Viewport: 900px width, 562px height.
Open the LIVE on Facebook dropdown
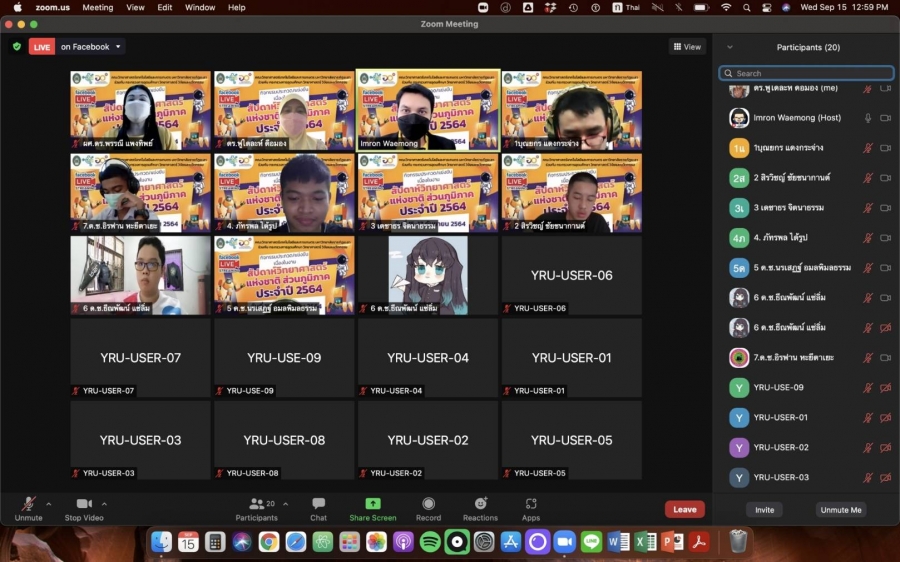[119, 46]
